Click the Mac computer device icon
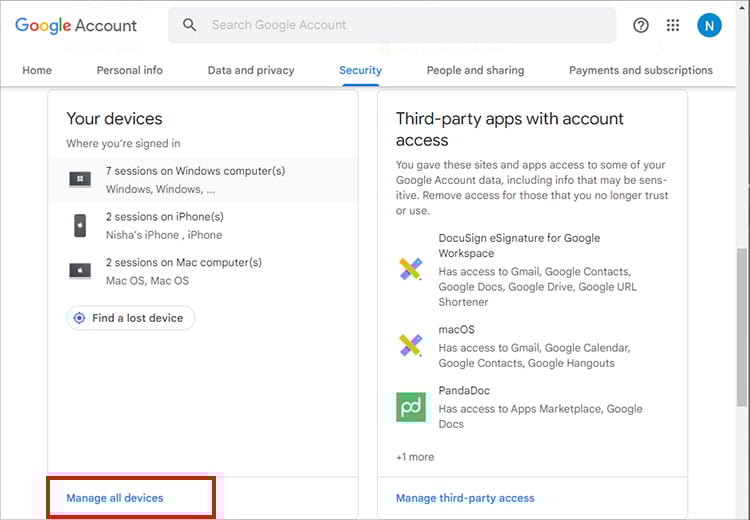The height and width of the screenshot is (520, 750). [x=80, y=271]
